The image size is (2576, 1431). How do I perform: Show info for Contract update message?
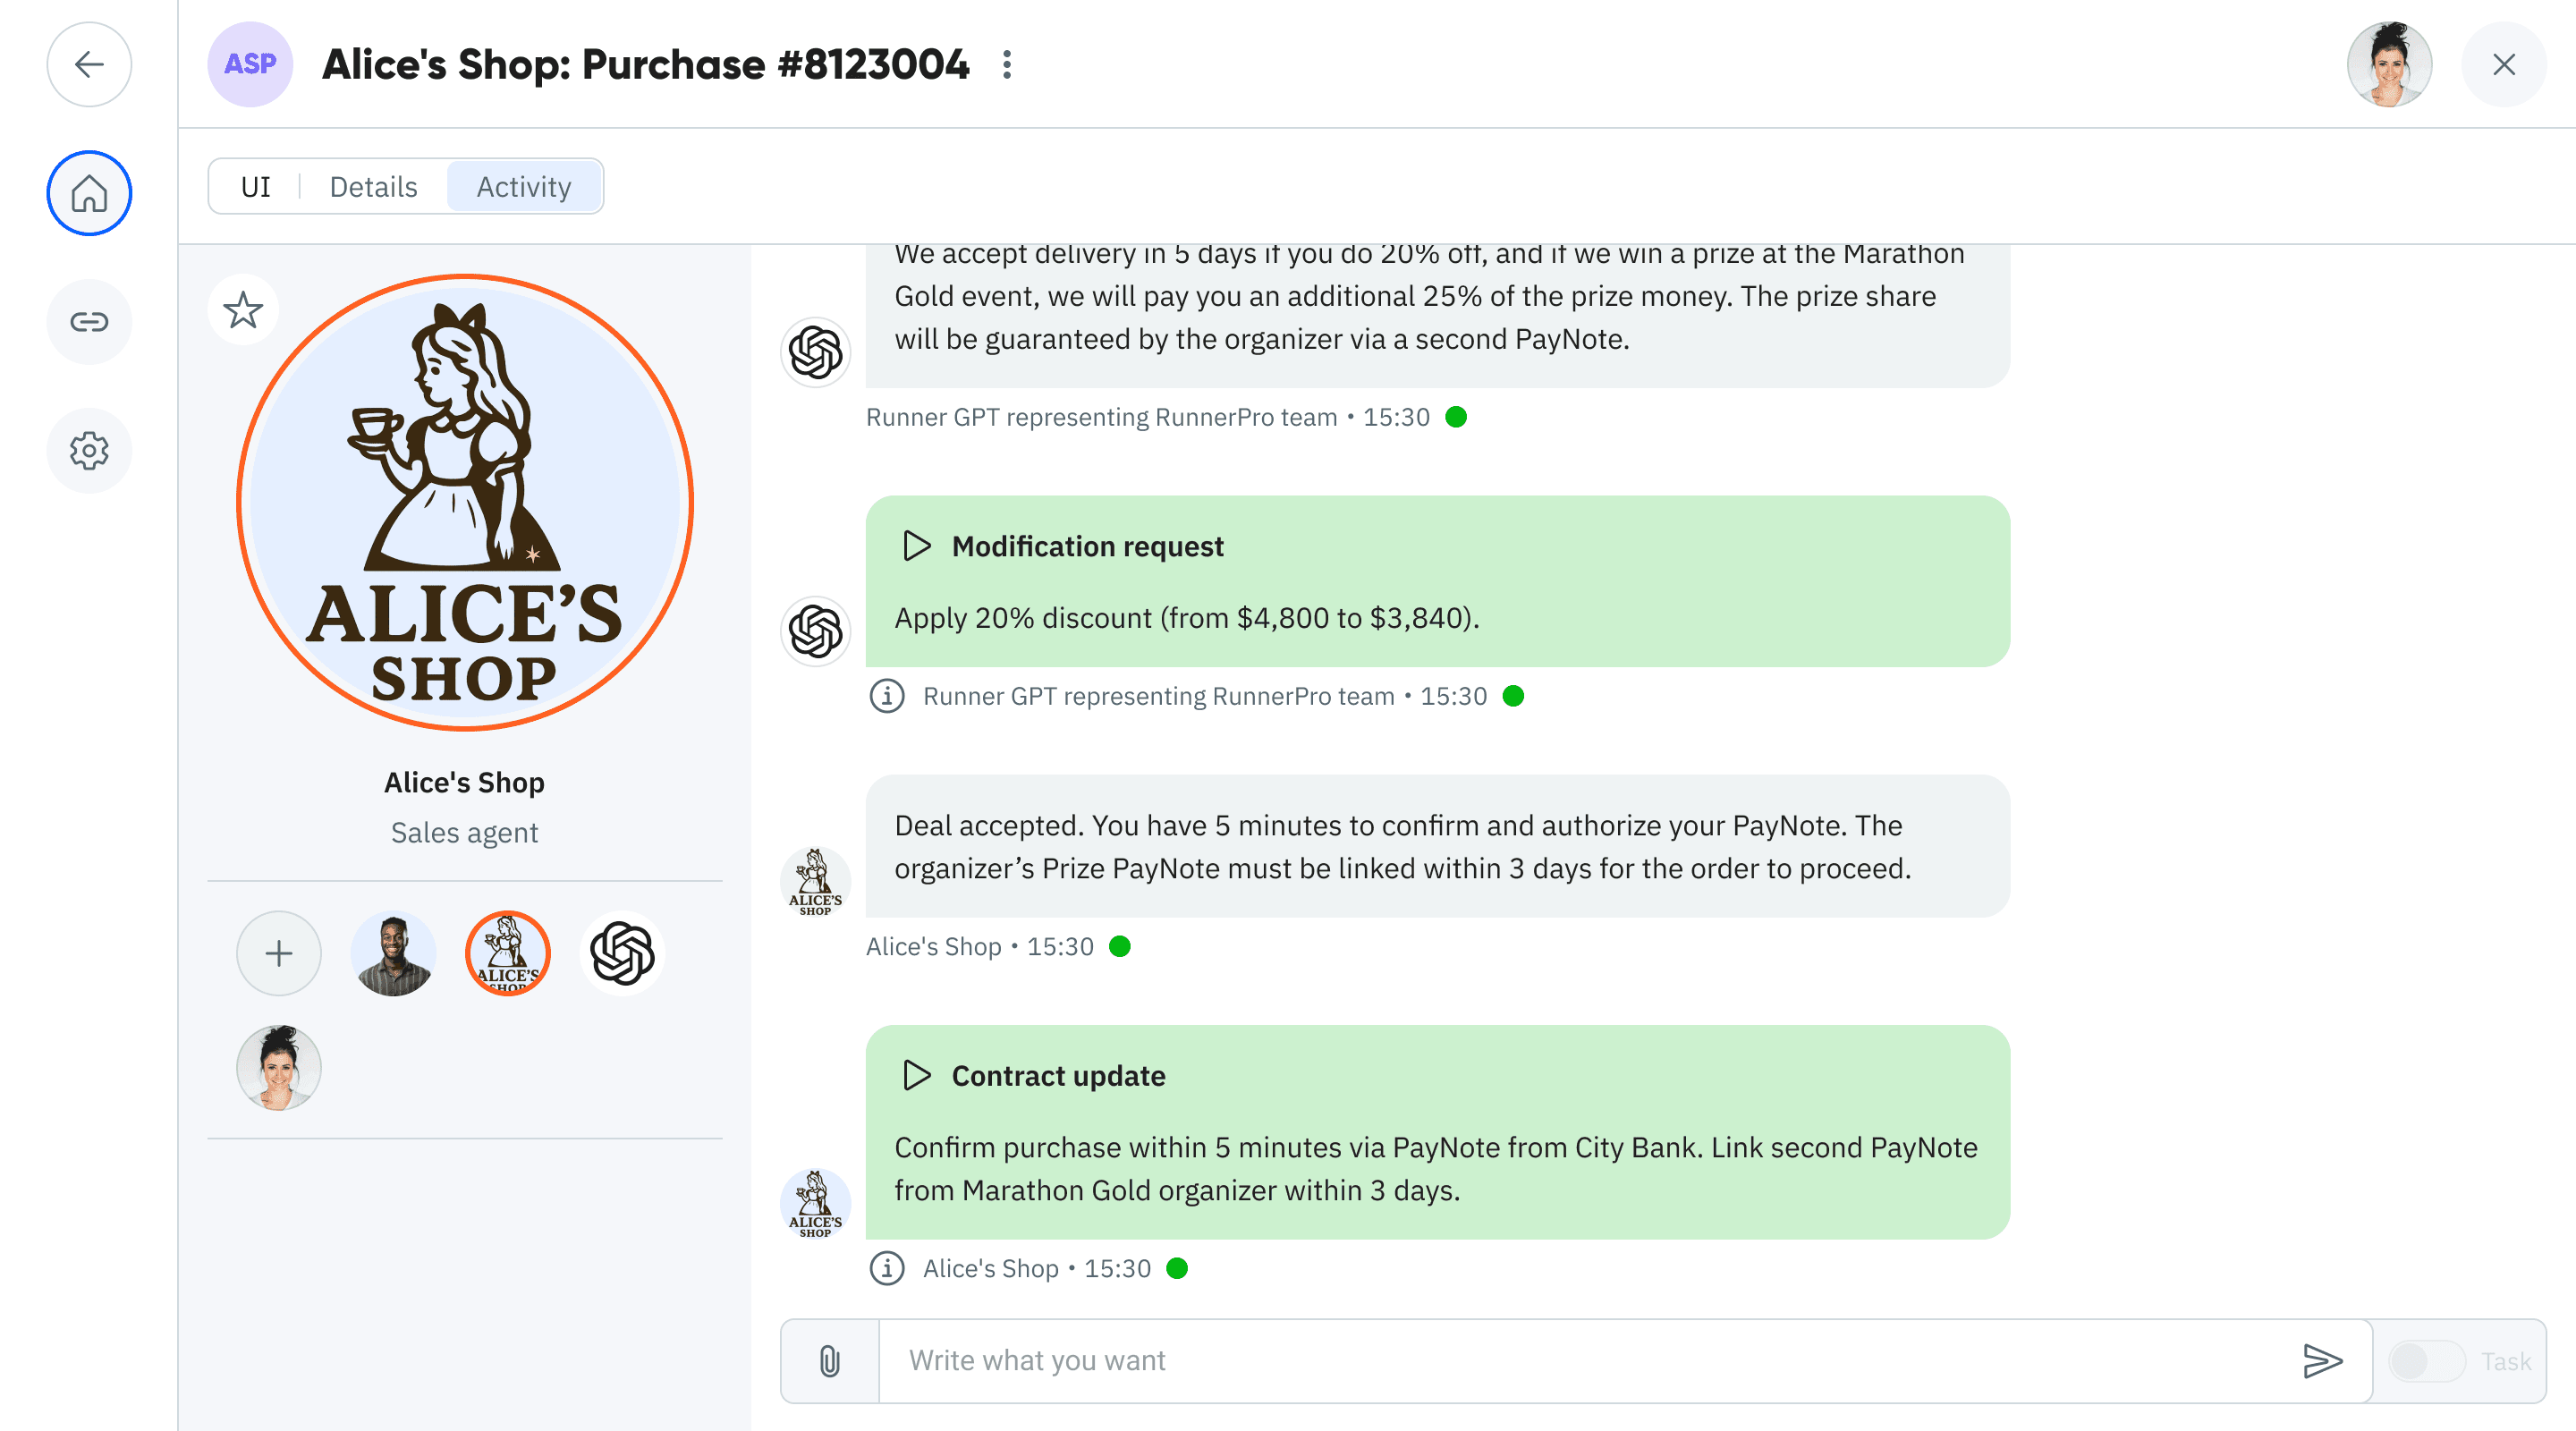(887, 1269)
